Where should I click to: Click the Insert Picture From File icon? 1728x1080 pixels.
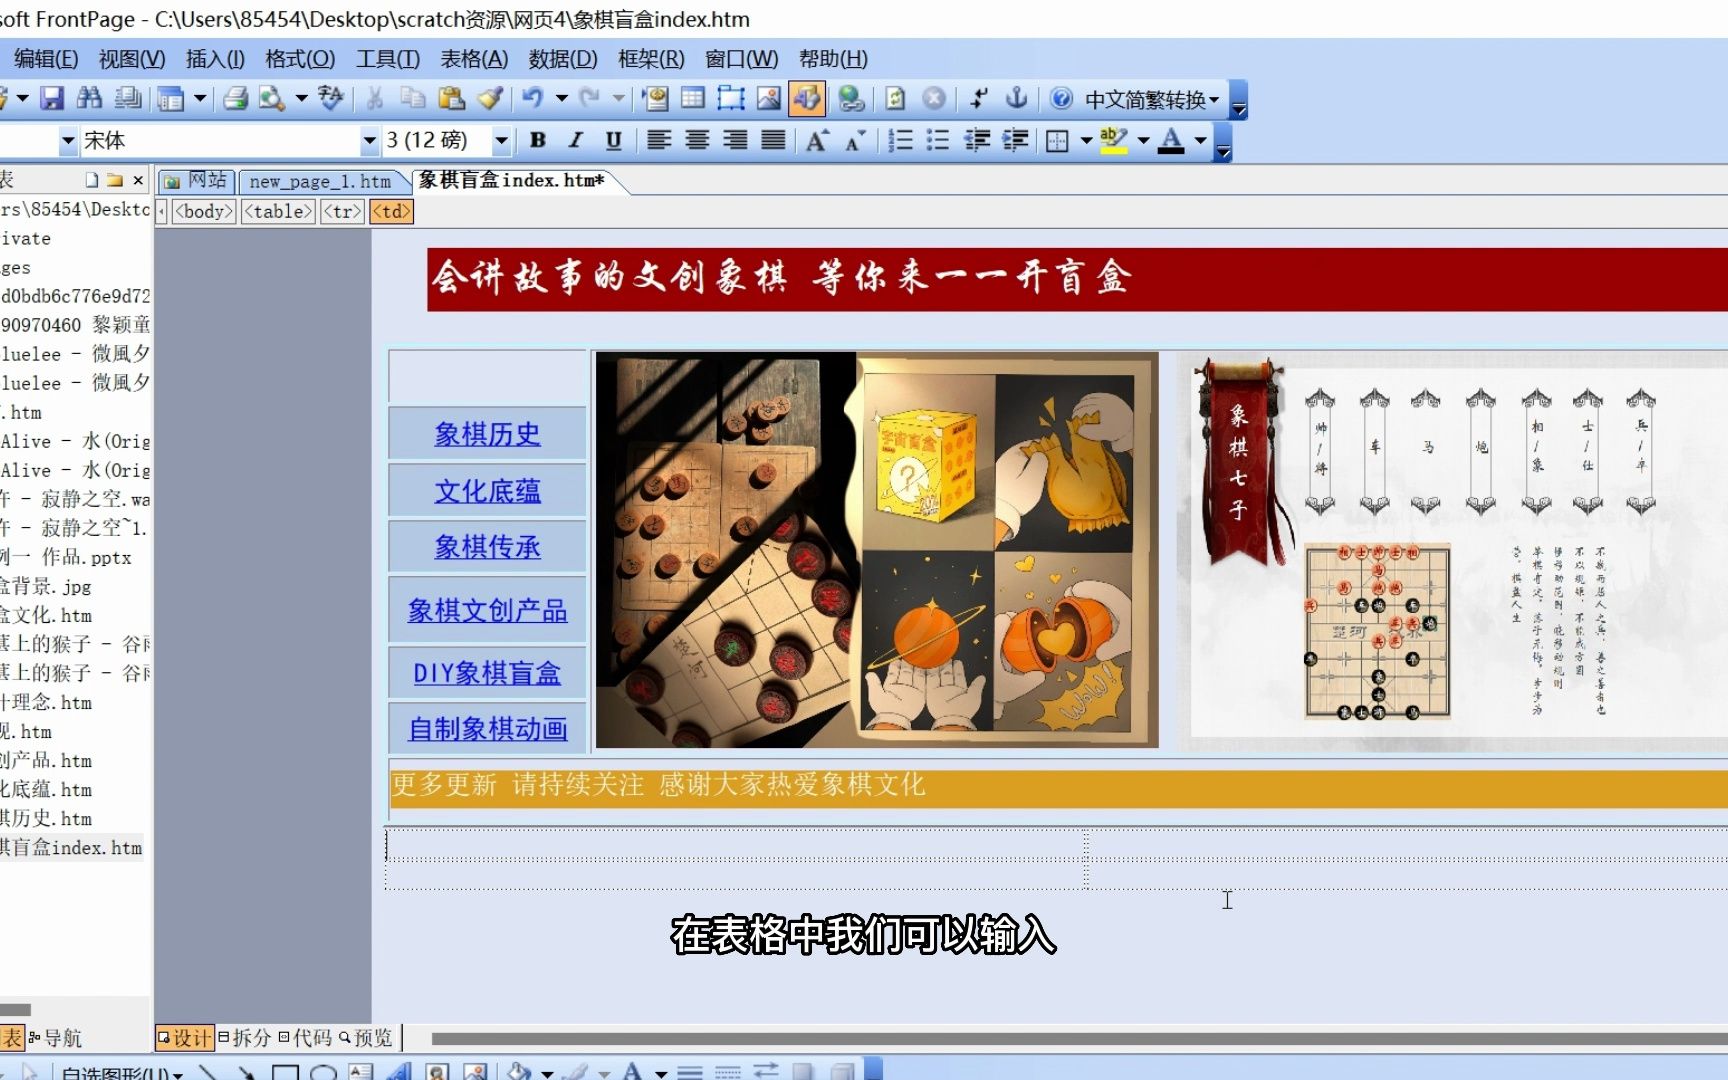769,98
